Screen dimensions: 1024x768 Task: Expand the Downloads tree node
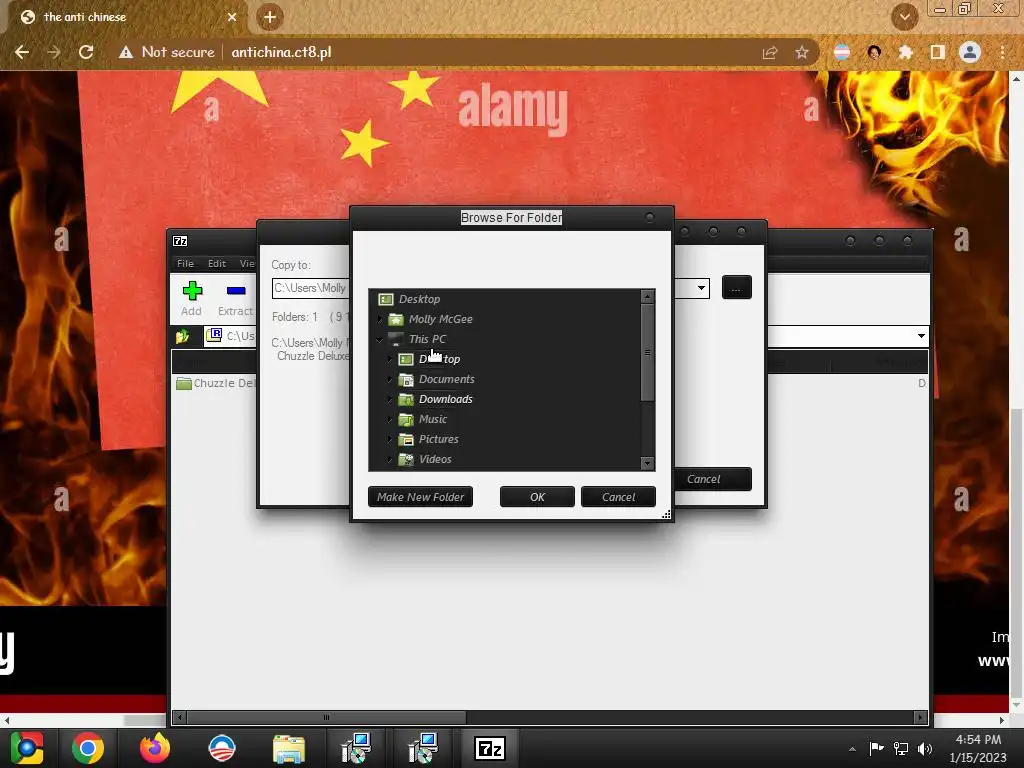tap(390, 399)
